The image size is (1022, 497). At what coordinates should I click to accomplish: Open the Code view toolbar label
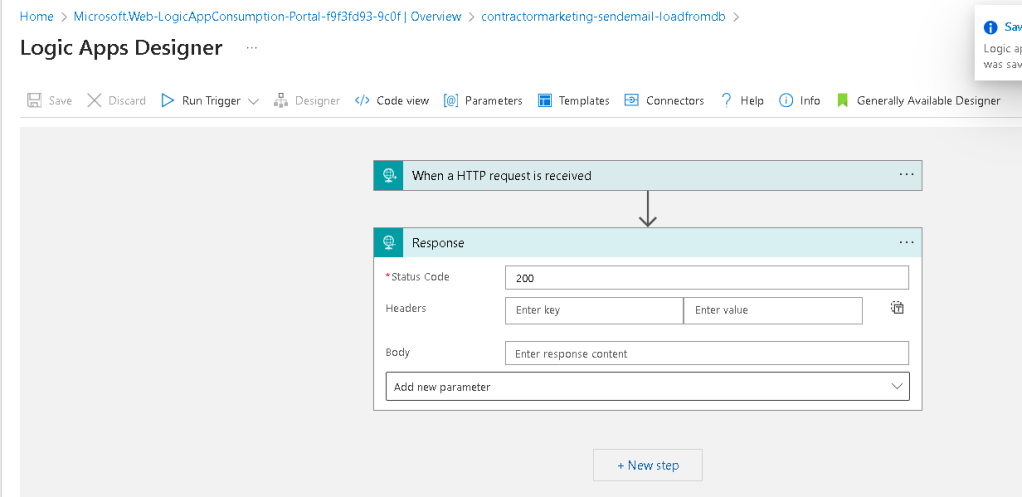click(x=403, y=101)
